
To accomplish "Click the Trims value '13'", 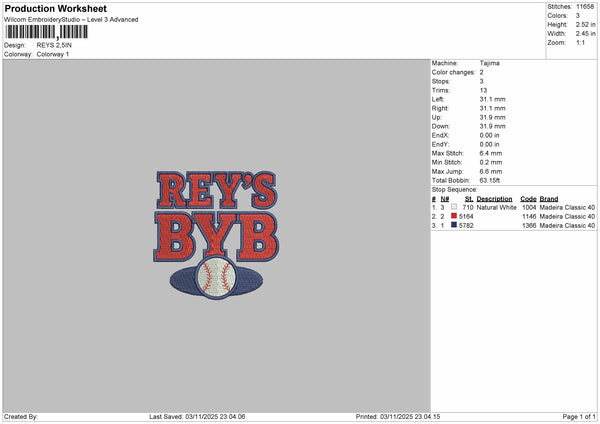I will (x=483, y=90).
